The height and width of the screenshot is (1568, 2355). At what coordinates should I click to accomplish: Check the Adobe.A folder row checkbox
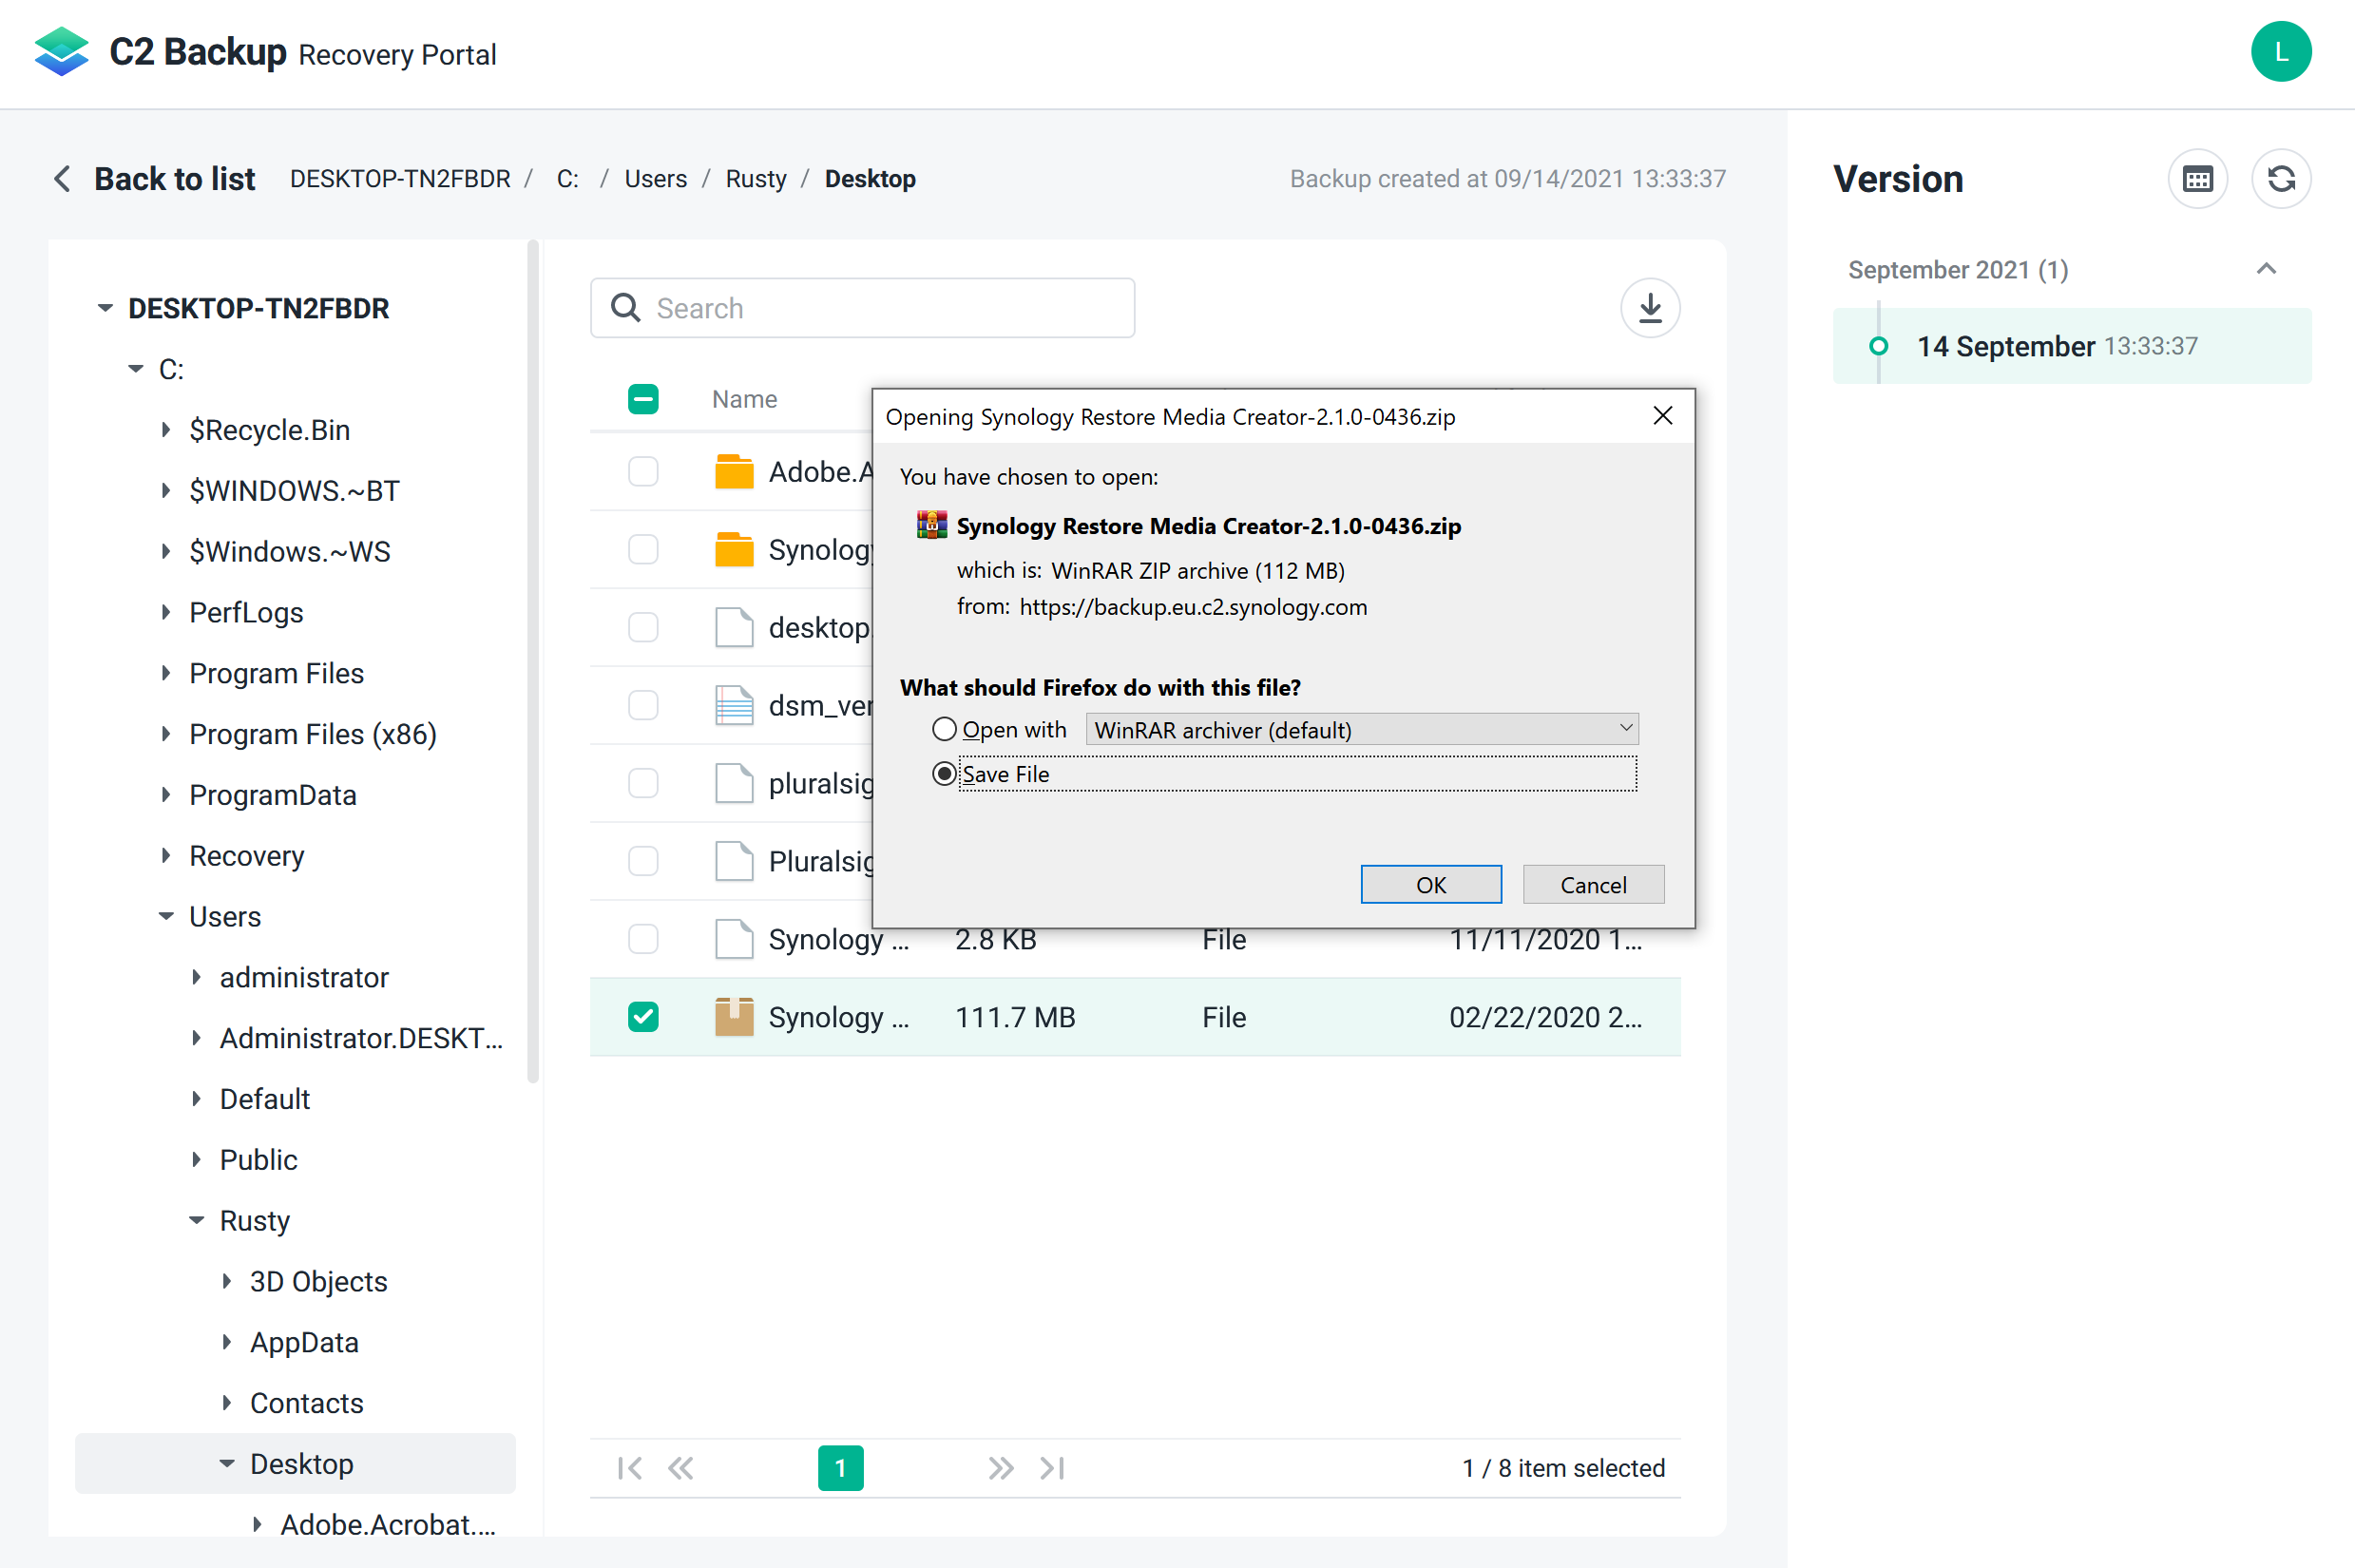tap(643, 471)
